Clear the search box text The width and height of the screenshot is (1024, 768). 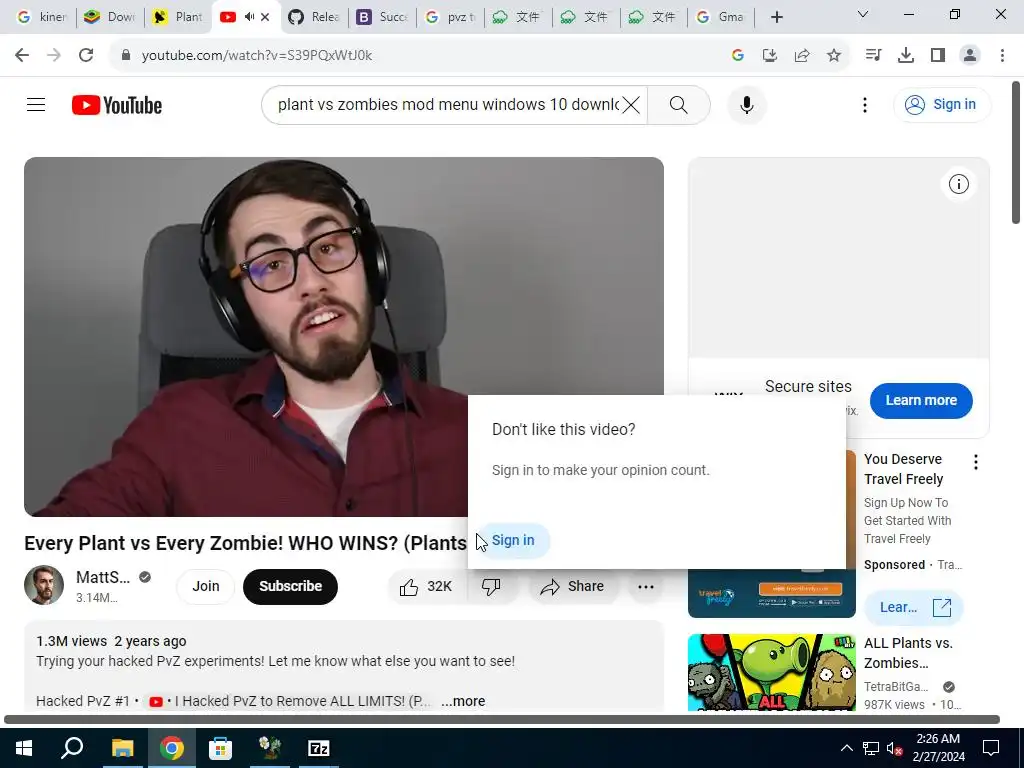coord(630,104)
